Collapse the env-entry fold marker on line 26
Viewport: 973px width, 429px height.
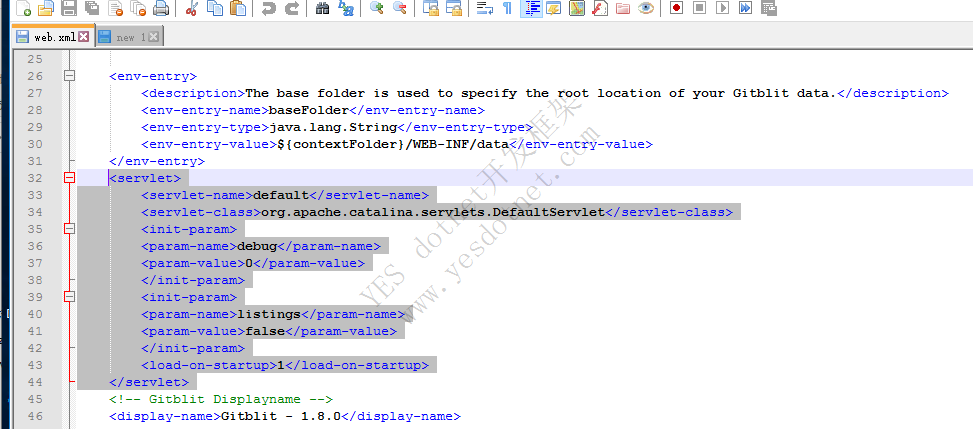(70, 76)
